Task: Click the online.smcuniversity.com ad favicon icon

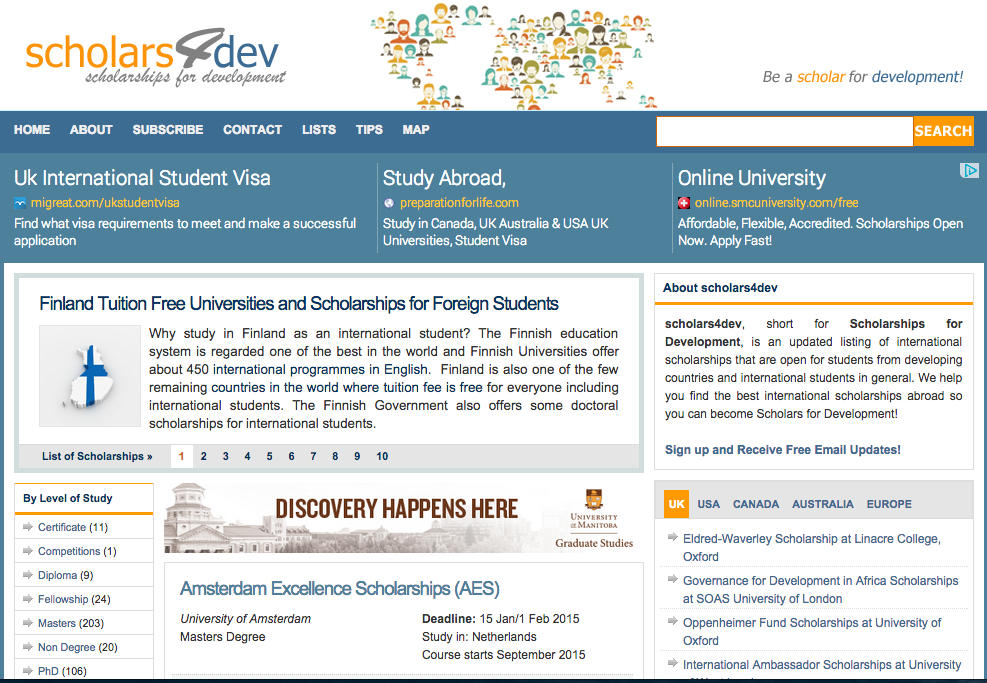Action: (684, 203)
